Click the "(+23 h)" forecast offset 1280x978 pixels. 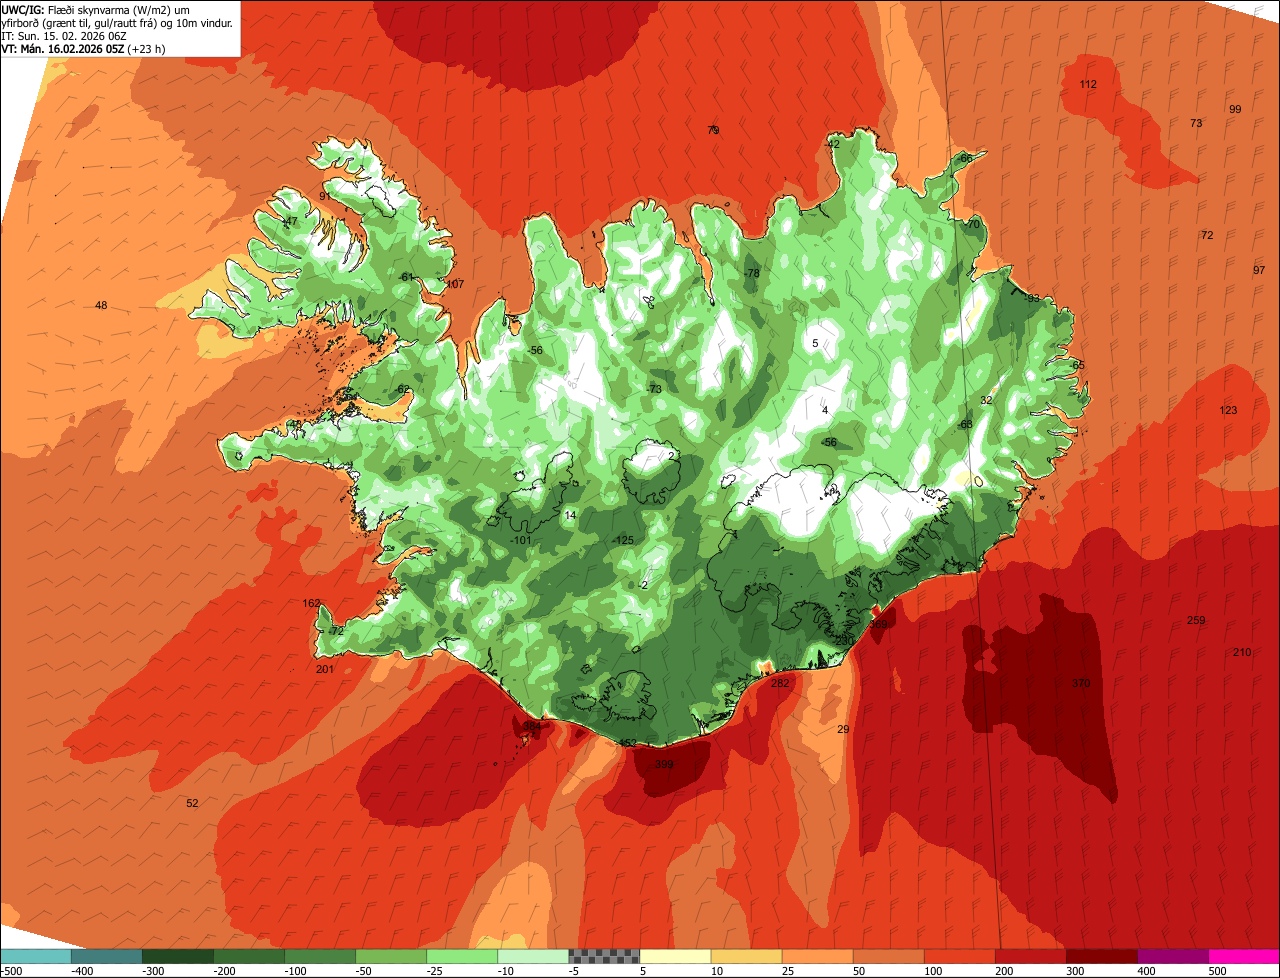(x=146, y=48)
